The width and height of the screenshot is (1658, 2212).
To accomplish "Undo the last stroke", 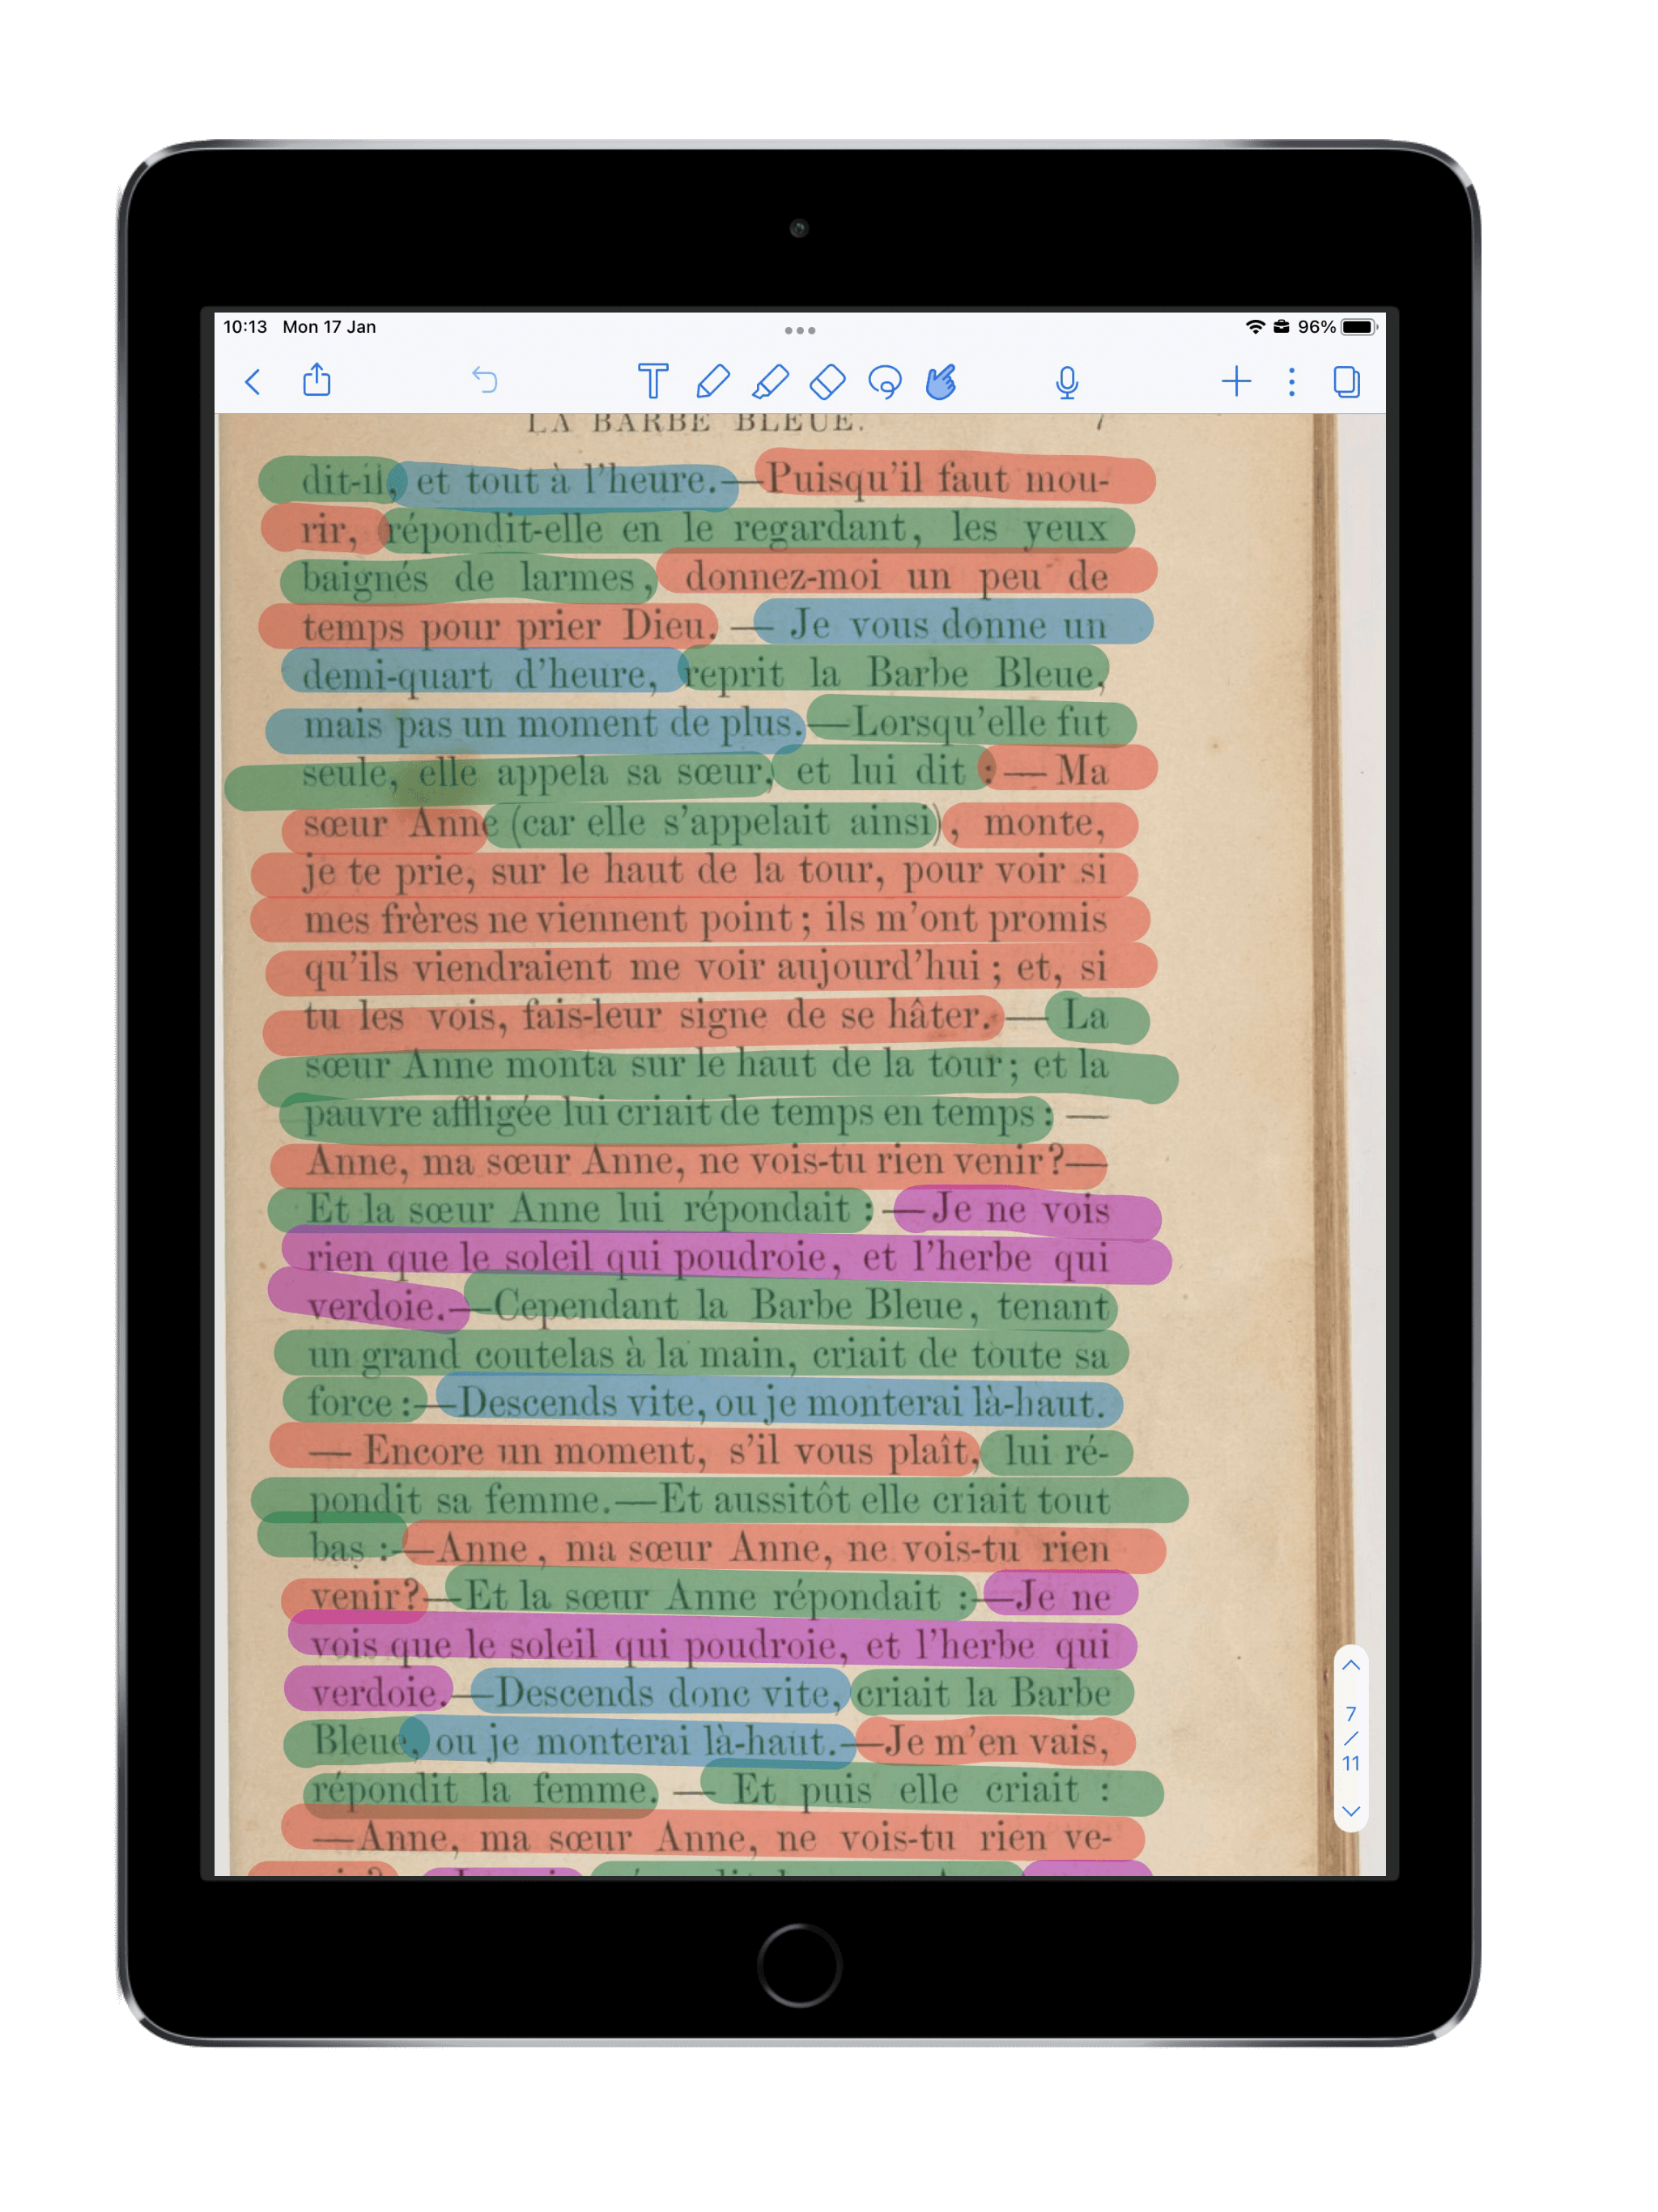I will point(485,380).
